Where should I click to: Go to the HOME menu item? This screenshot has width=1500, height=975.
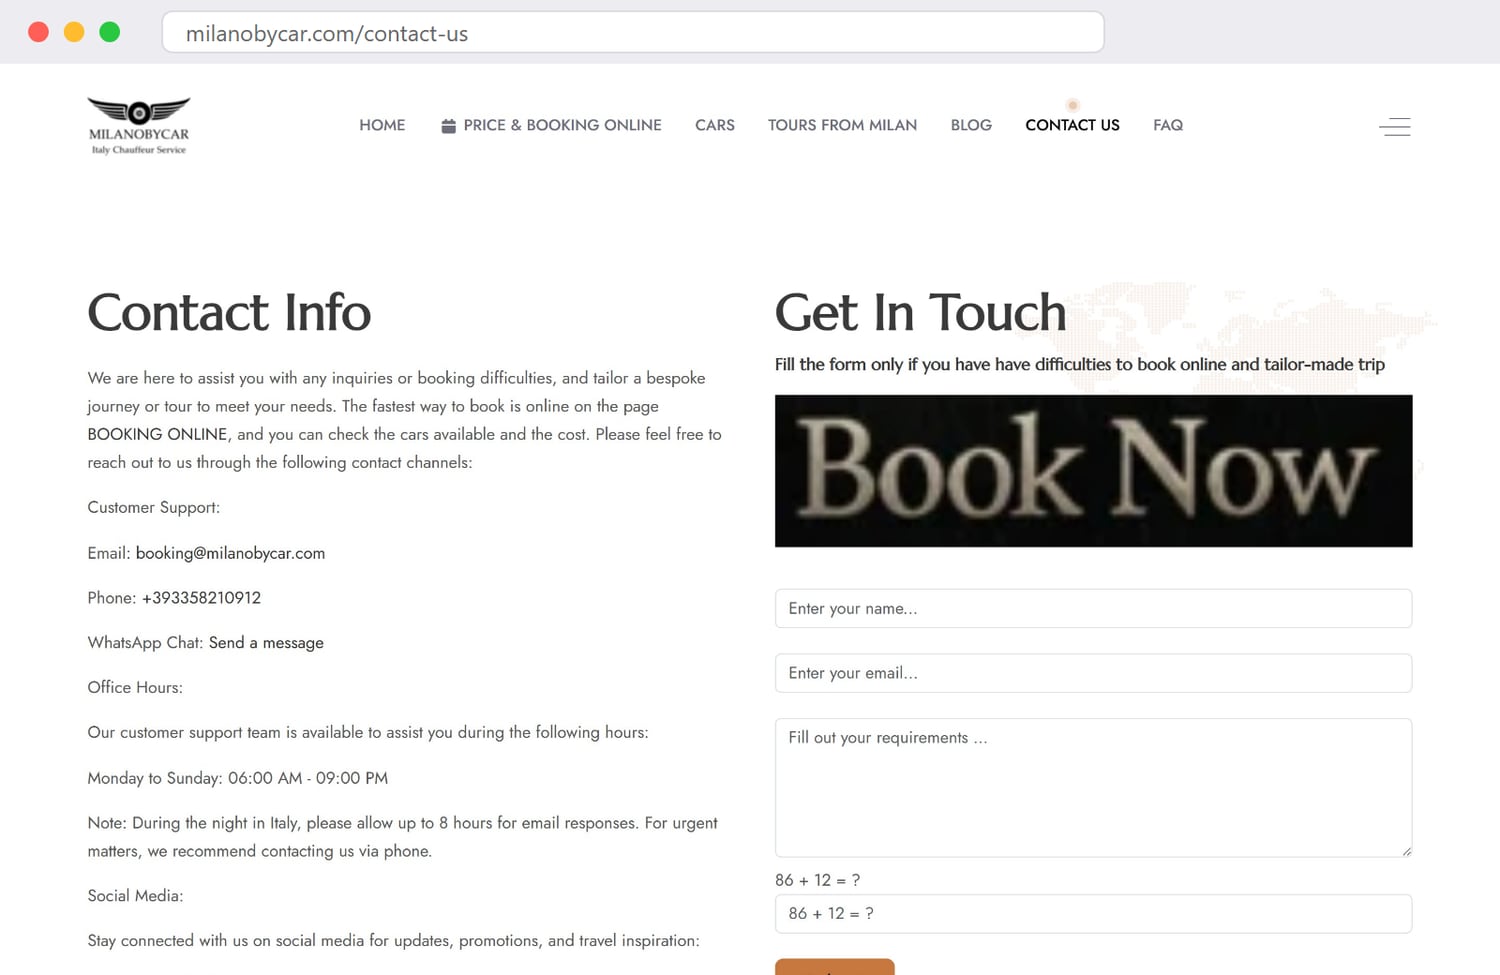[382, 125]
